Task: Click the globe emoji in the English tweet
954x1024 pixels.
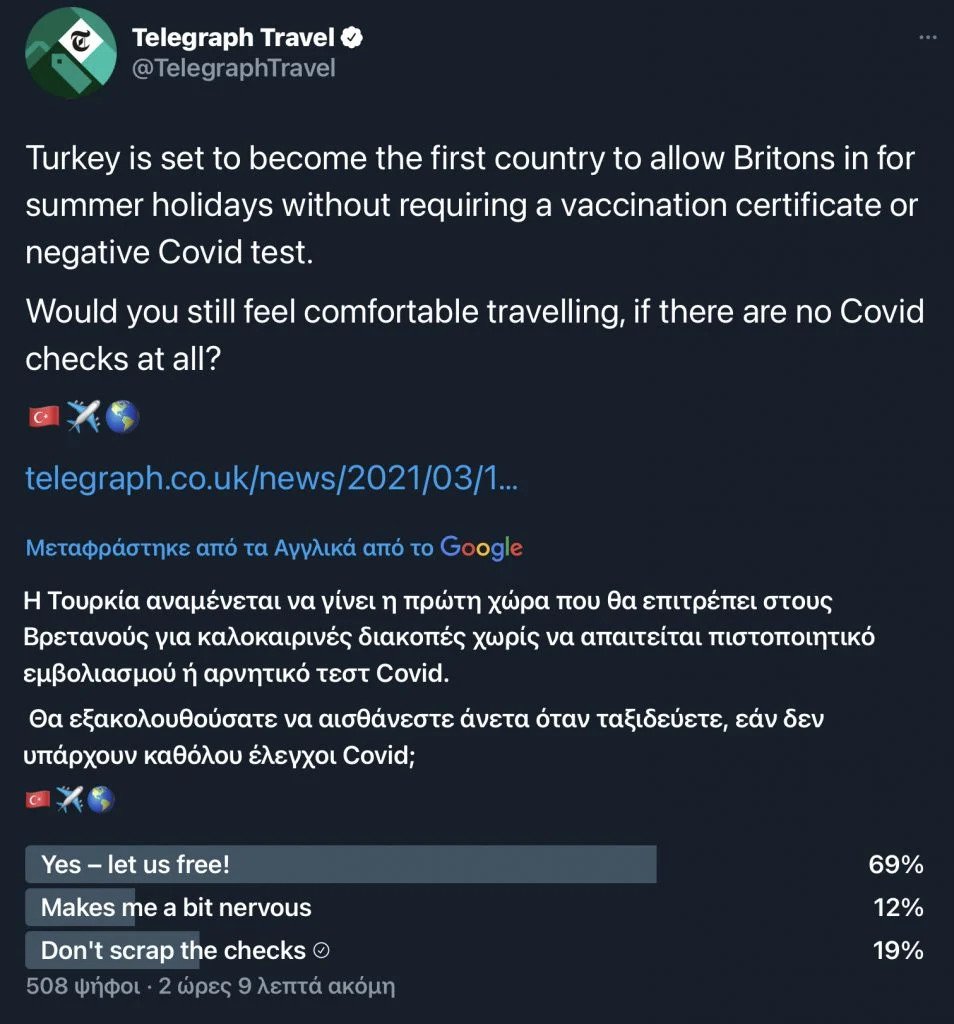Action: (122, 418)
